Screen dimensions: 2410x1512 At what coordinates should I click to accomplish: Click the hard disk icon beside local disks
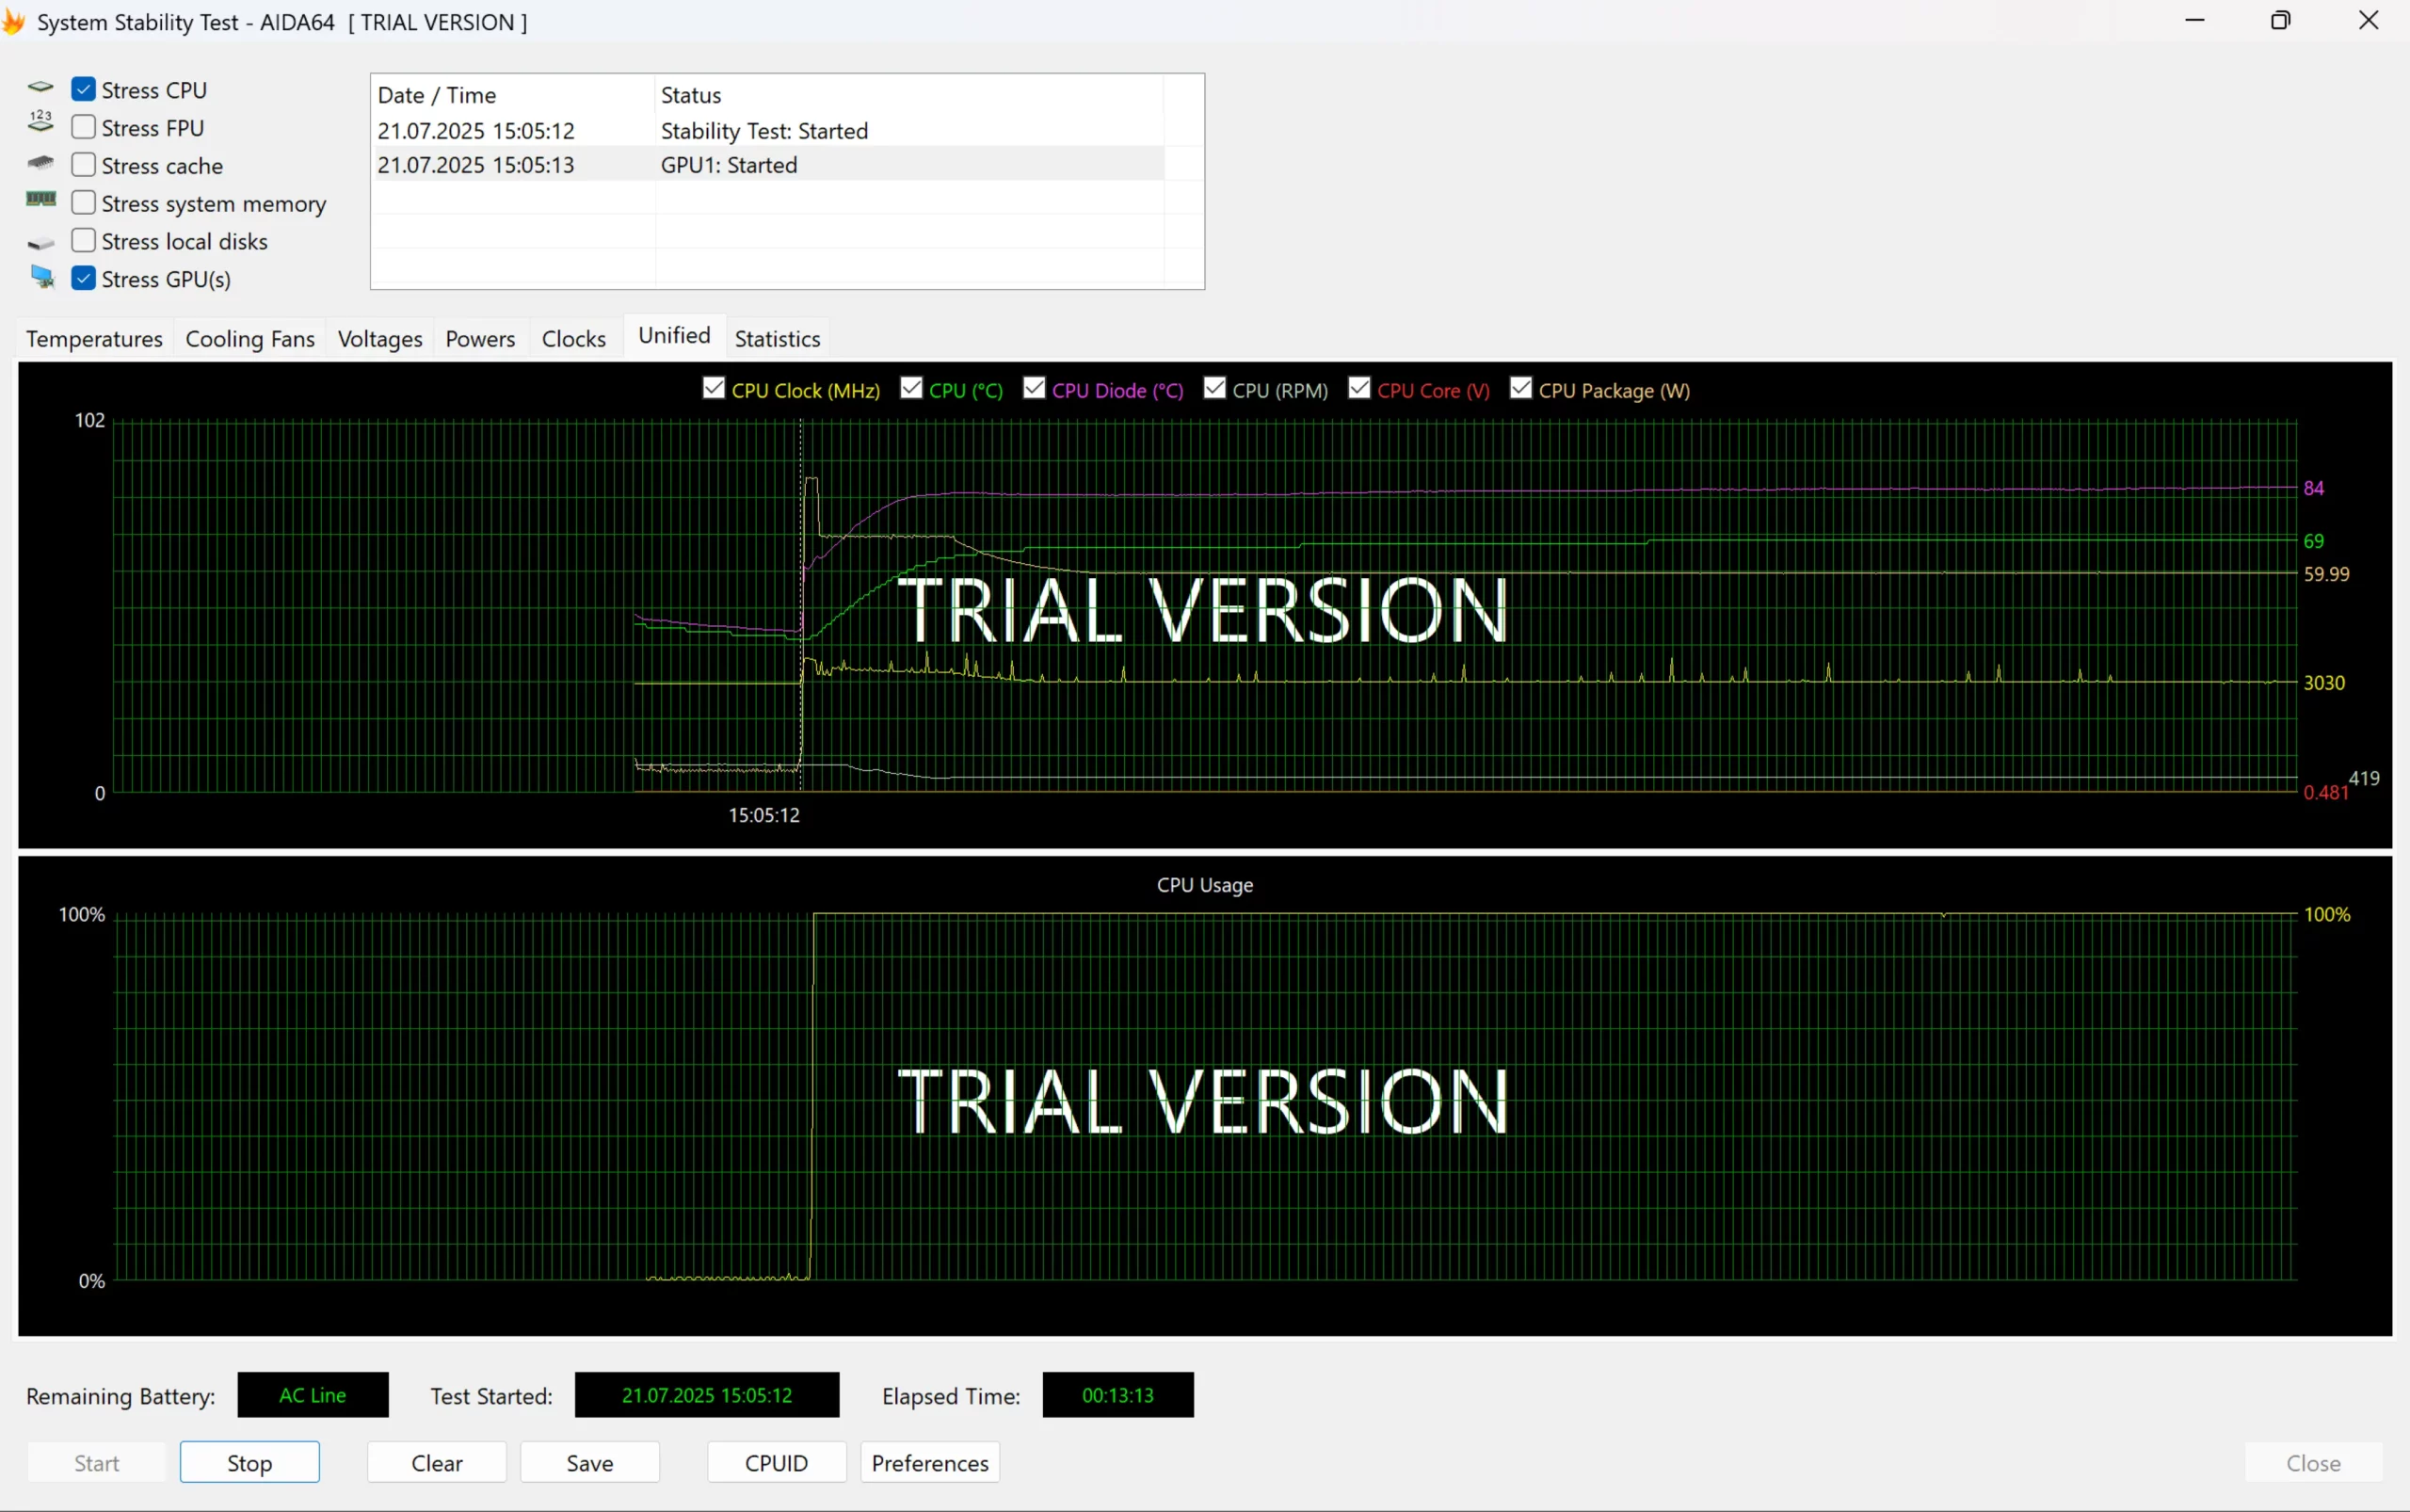point(40,243)
